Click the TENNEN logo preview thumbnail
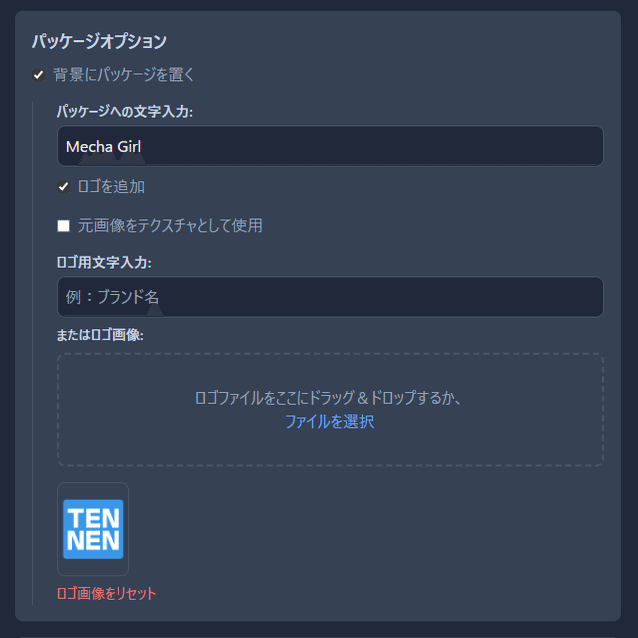638x638 pixels. pyautogui.click(x=93, y=529)
